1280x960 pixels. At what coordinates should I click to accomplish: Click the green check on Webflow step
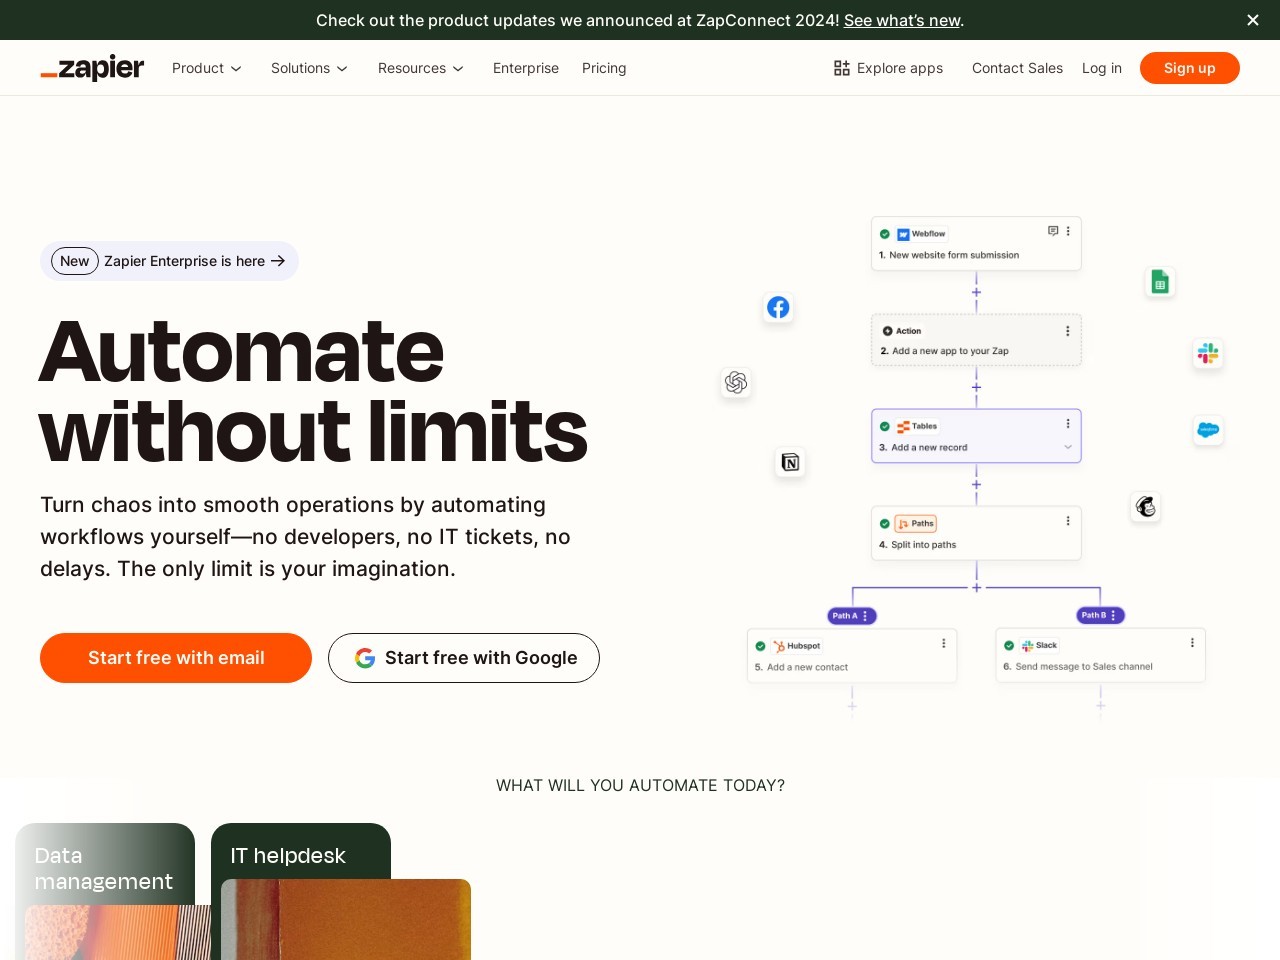(885, 234)
